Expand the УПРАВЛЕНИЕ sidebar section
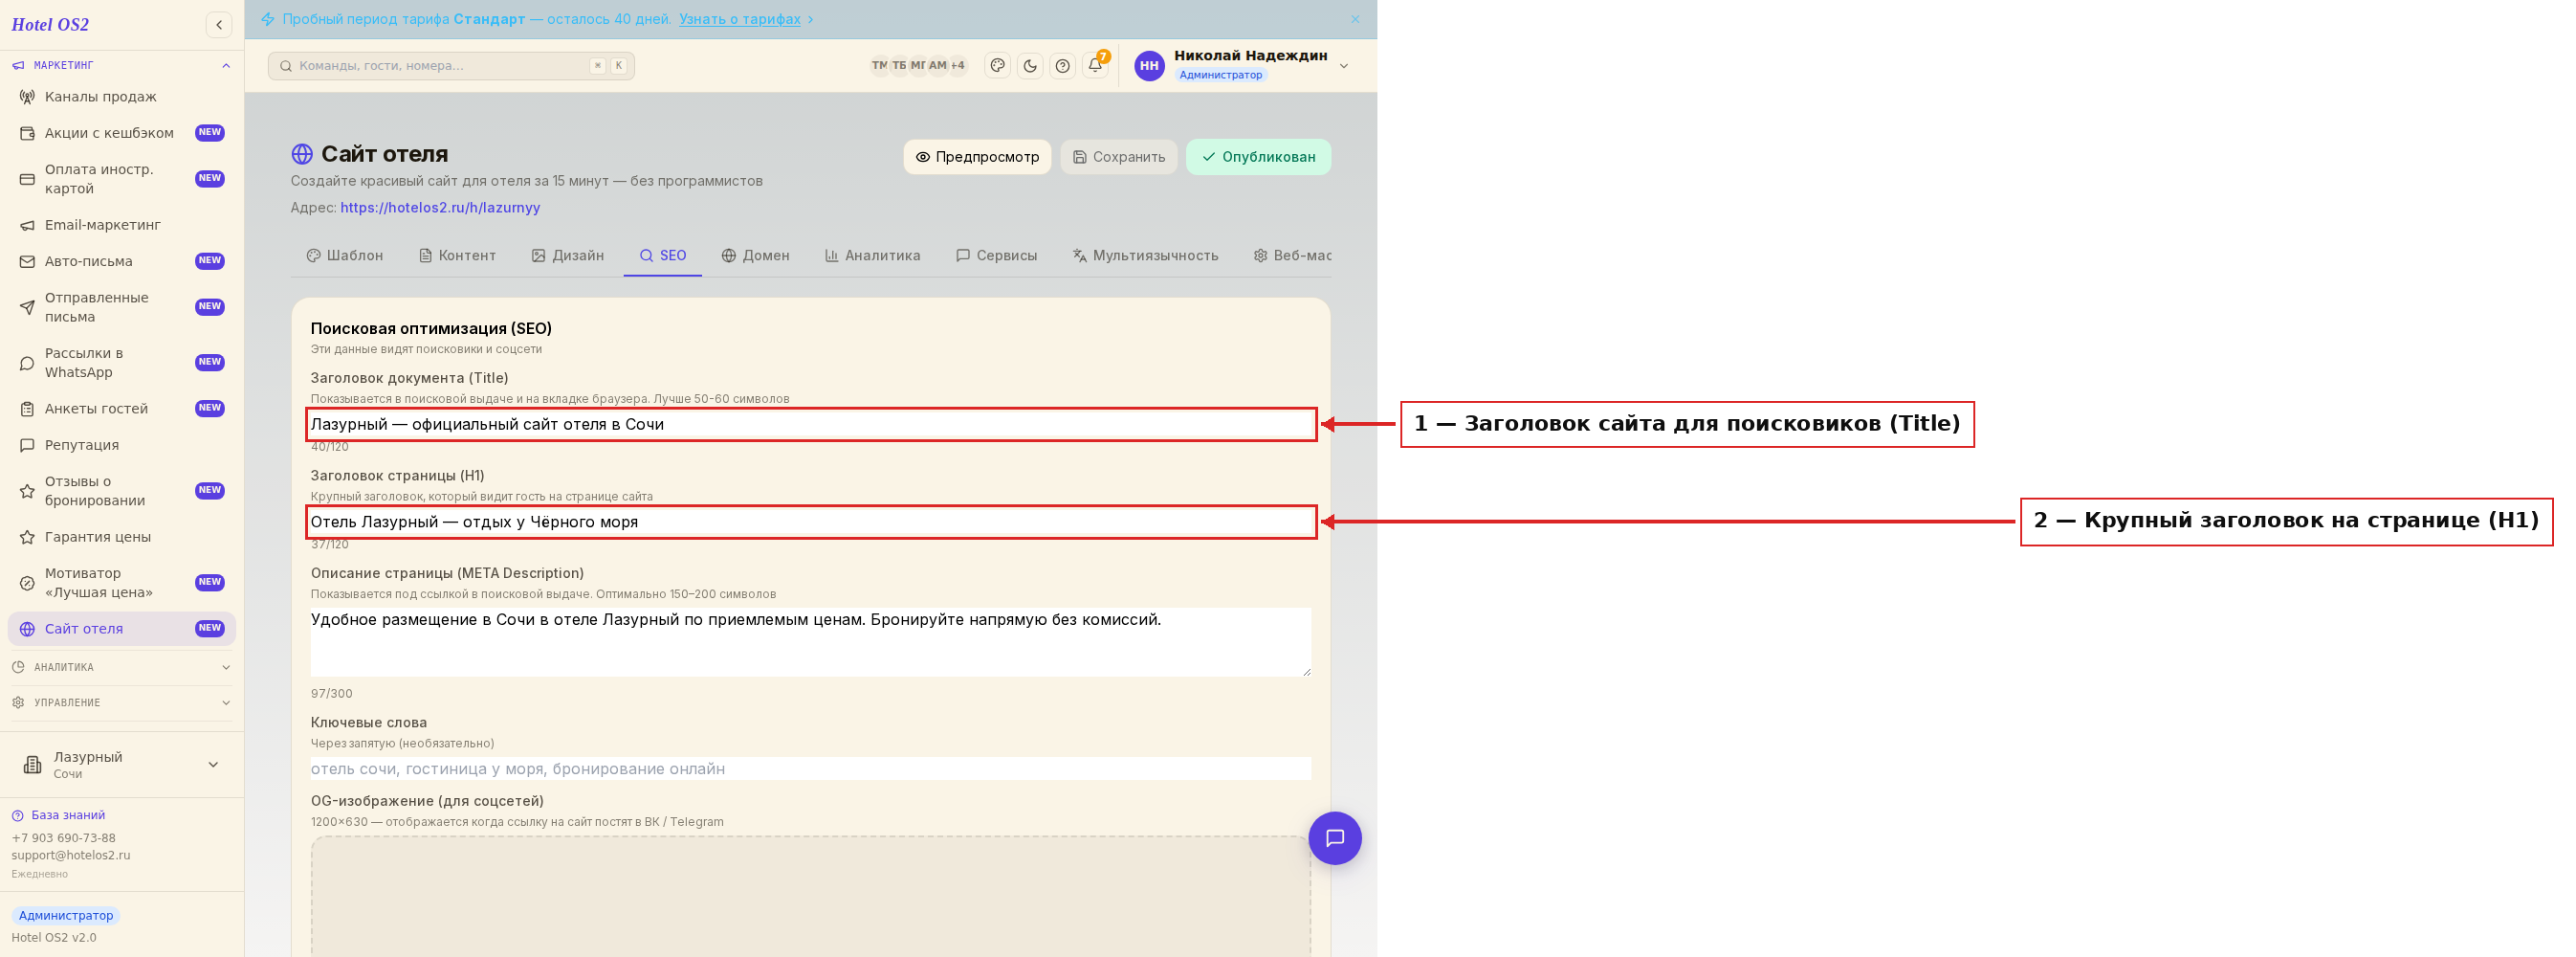2576x957 pixels. coord(122,703)
